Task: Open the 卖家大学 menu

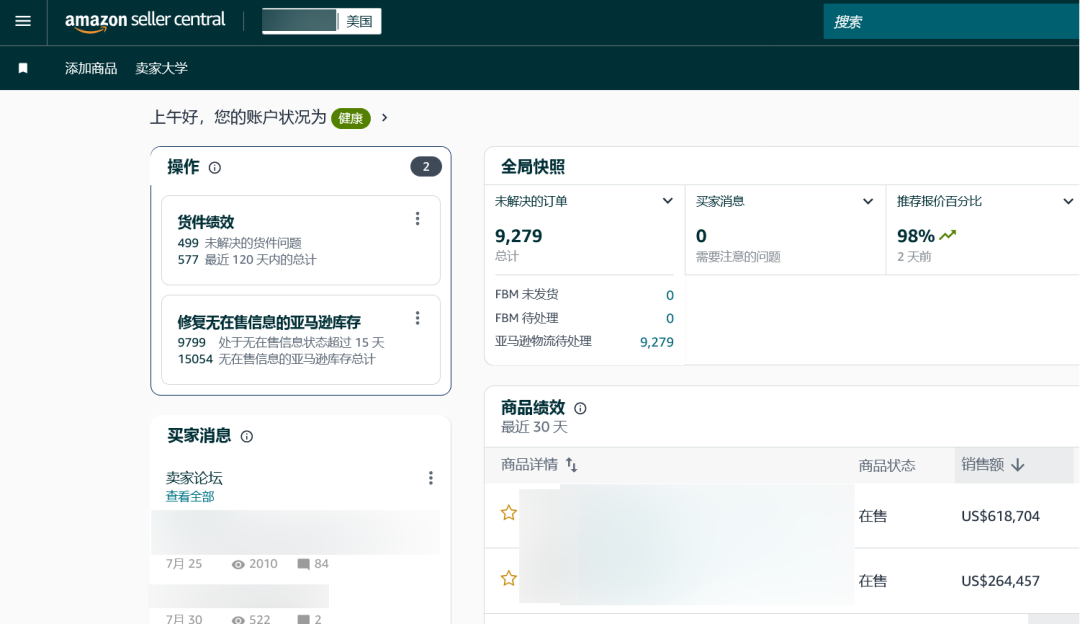Action: point(161,68)
